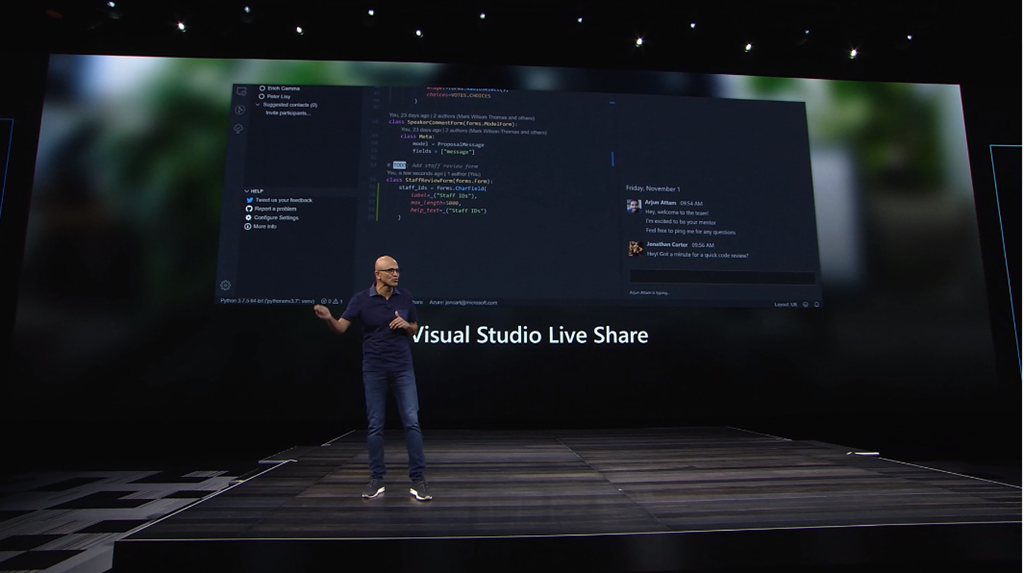The width and height of the screenshot is (1024, 573).
Task: Click Jonathan Carter's avatar in chat
Action: pos(635,248)
